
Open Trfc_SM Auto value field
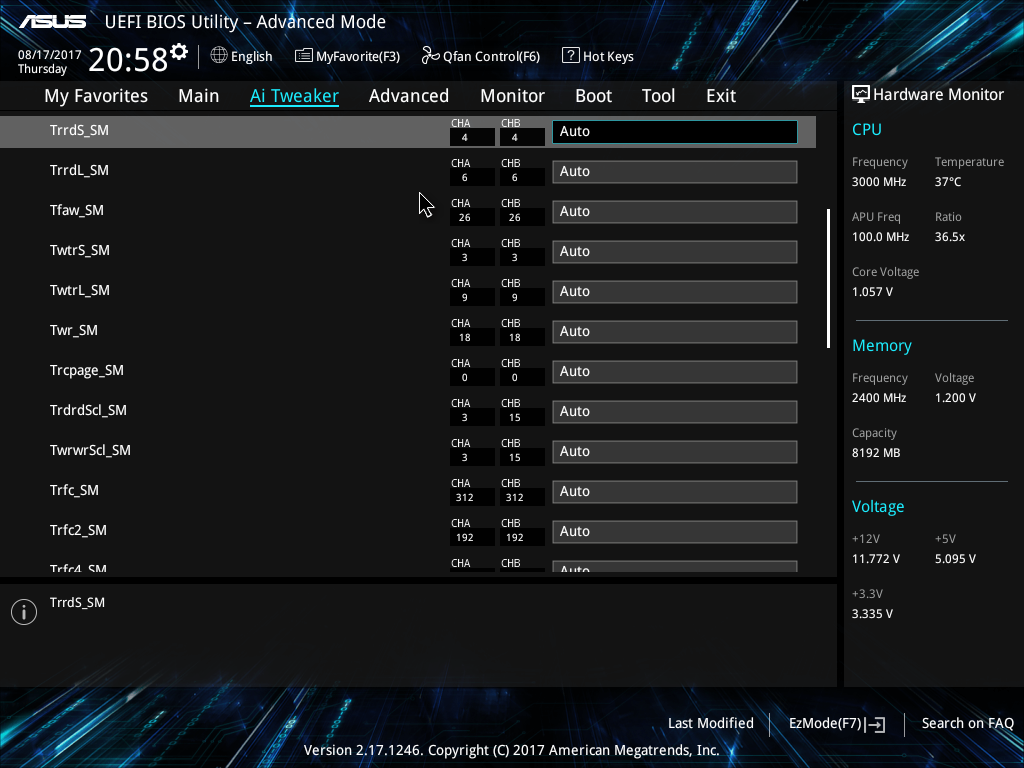tap(675, 492)
